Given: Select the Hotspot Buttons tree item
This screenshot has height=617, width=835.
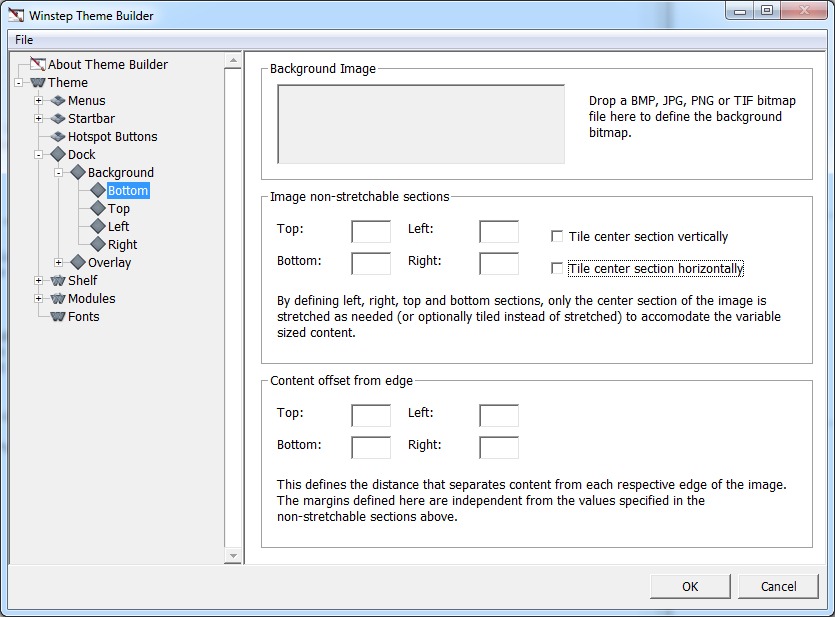Looking at the screenshot, I should tap(113, 137).
